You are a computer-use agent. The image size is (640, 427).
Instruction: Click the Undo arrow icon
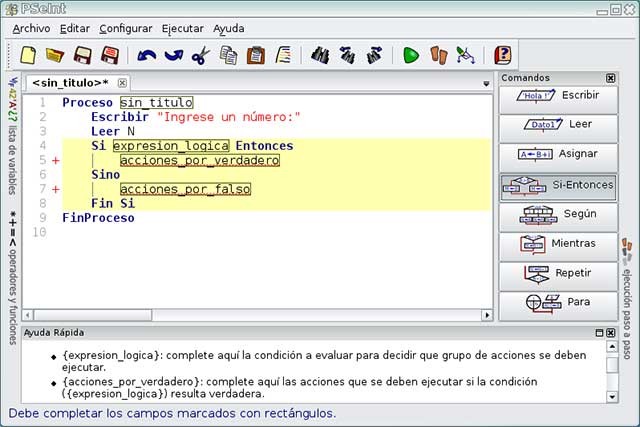click(x=147, y=55)
